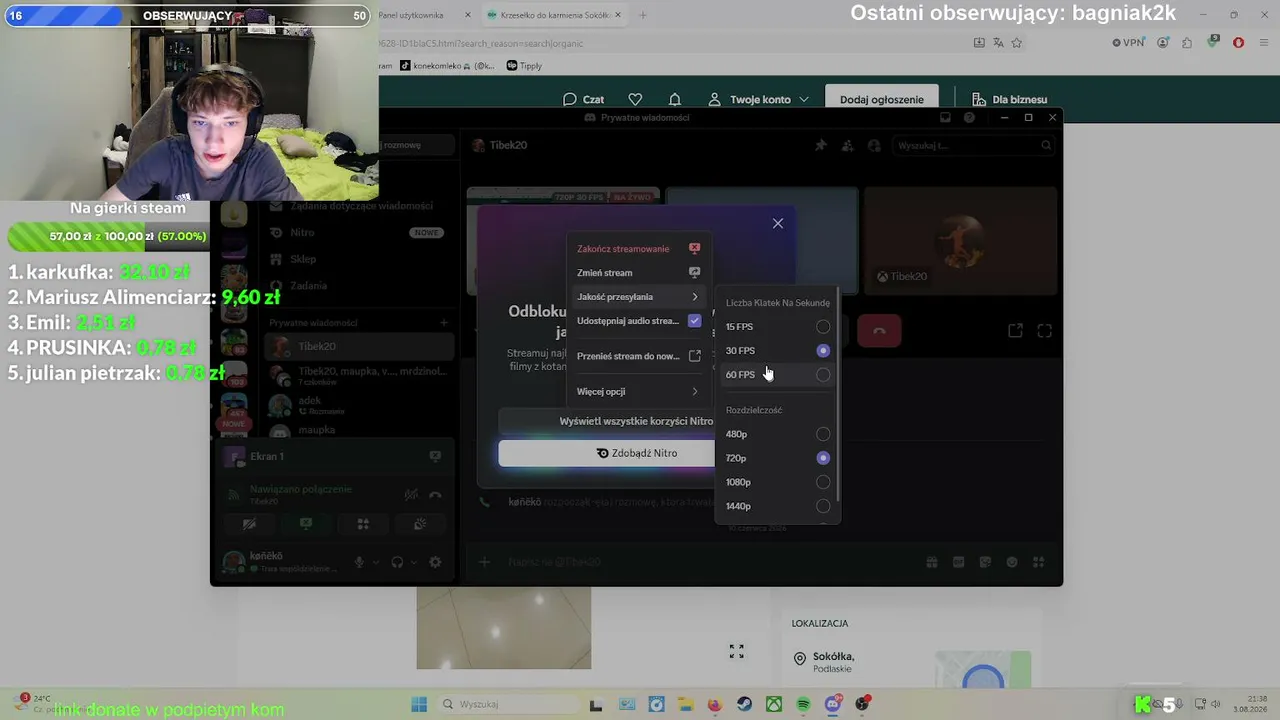The width and height of the screenshot is (1280, 720).
Task: Open the notifications bell on OLX header
Action: pyautogui.click(x=675, y=99)
